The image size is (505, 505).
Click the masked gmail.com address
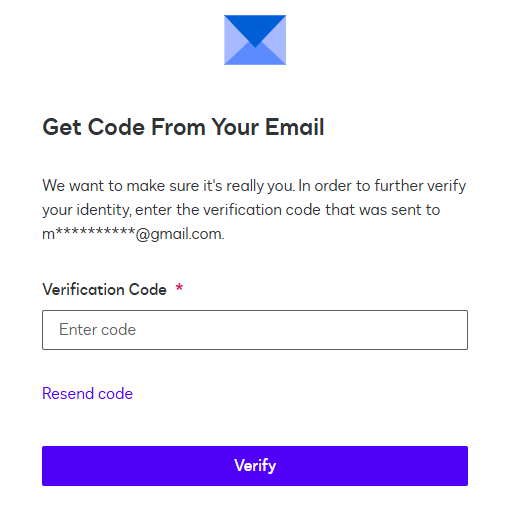click(x=133, y=234)
